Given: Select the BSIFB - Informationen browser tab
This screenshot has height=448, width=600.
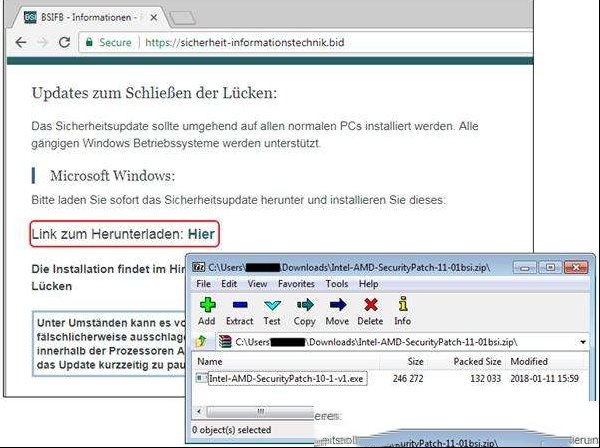Looking at the screenshot, I should pyautogui.click(x=89, y=18).
